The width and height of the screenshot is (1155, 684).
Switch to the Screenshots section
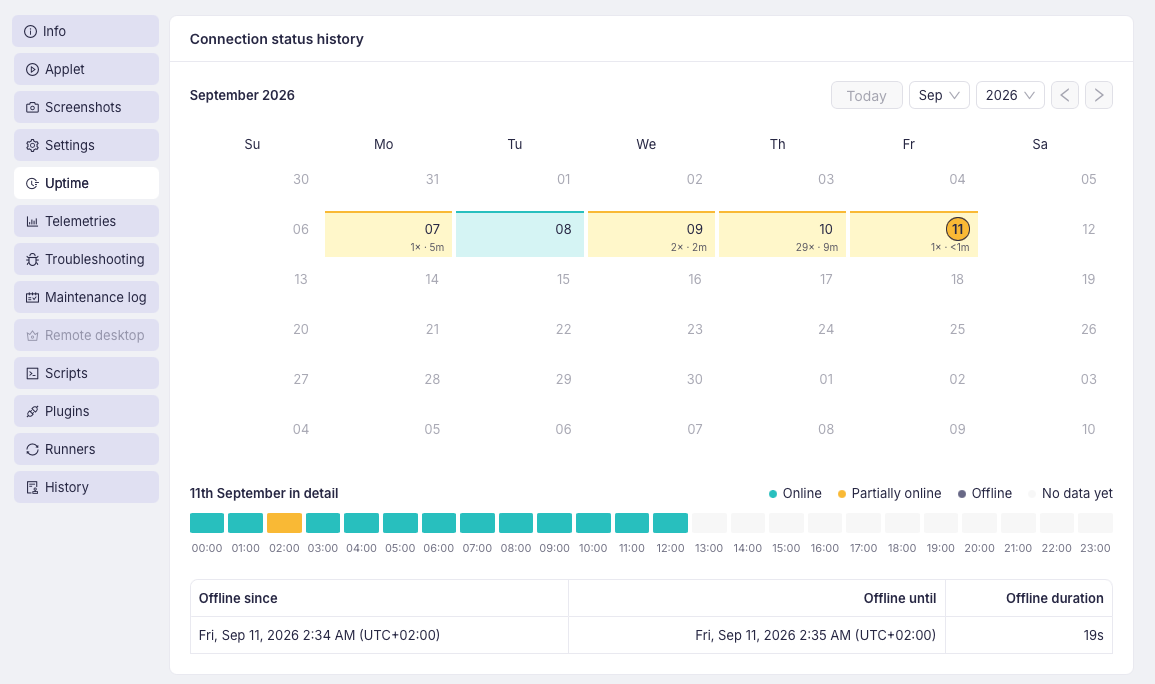click(x=86, y=107)
